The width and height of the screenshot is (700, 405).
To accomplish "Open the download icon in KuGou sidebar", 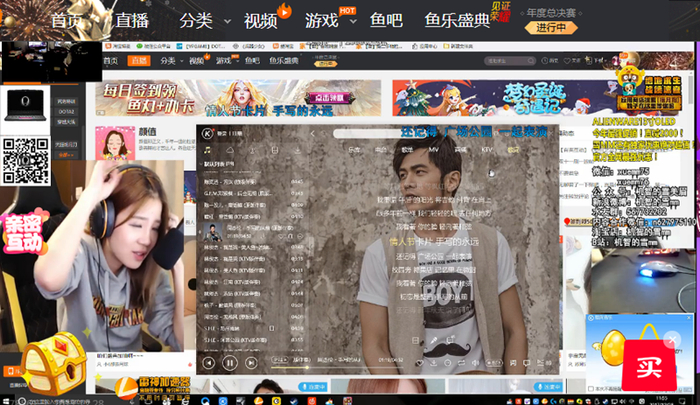I will [x=297, y=150].
